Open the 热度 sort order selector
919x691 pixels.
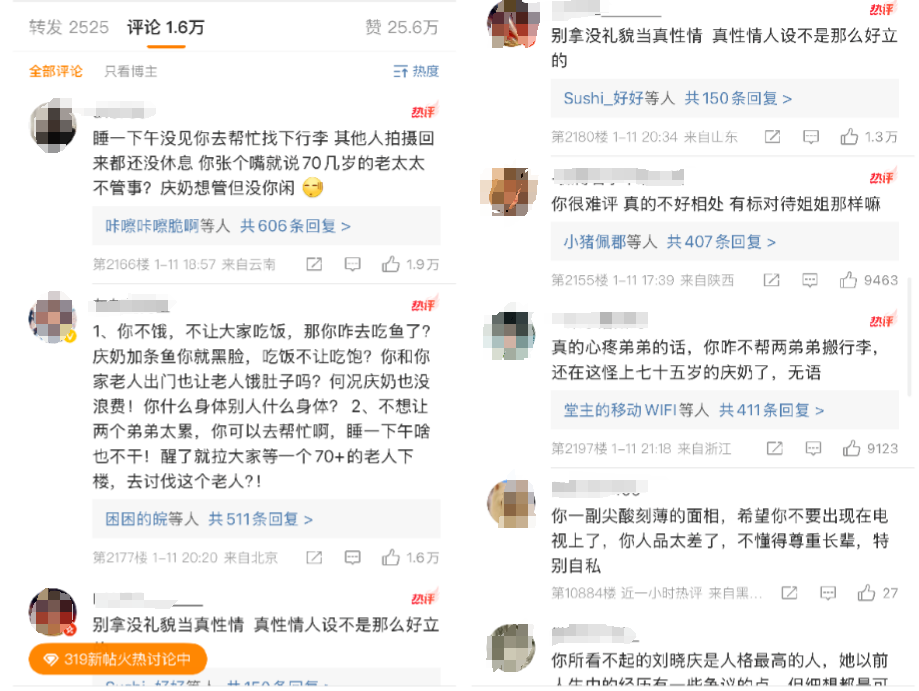[416, 72]
